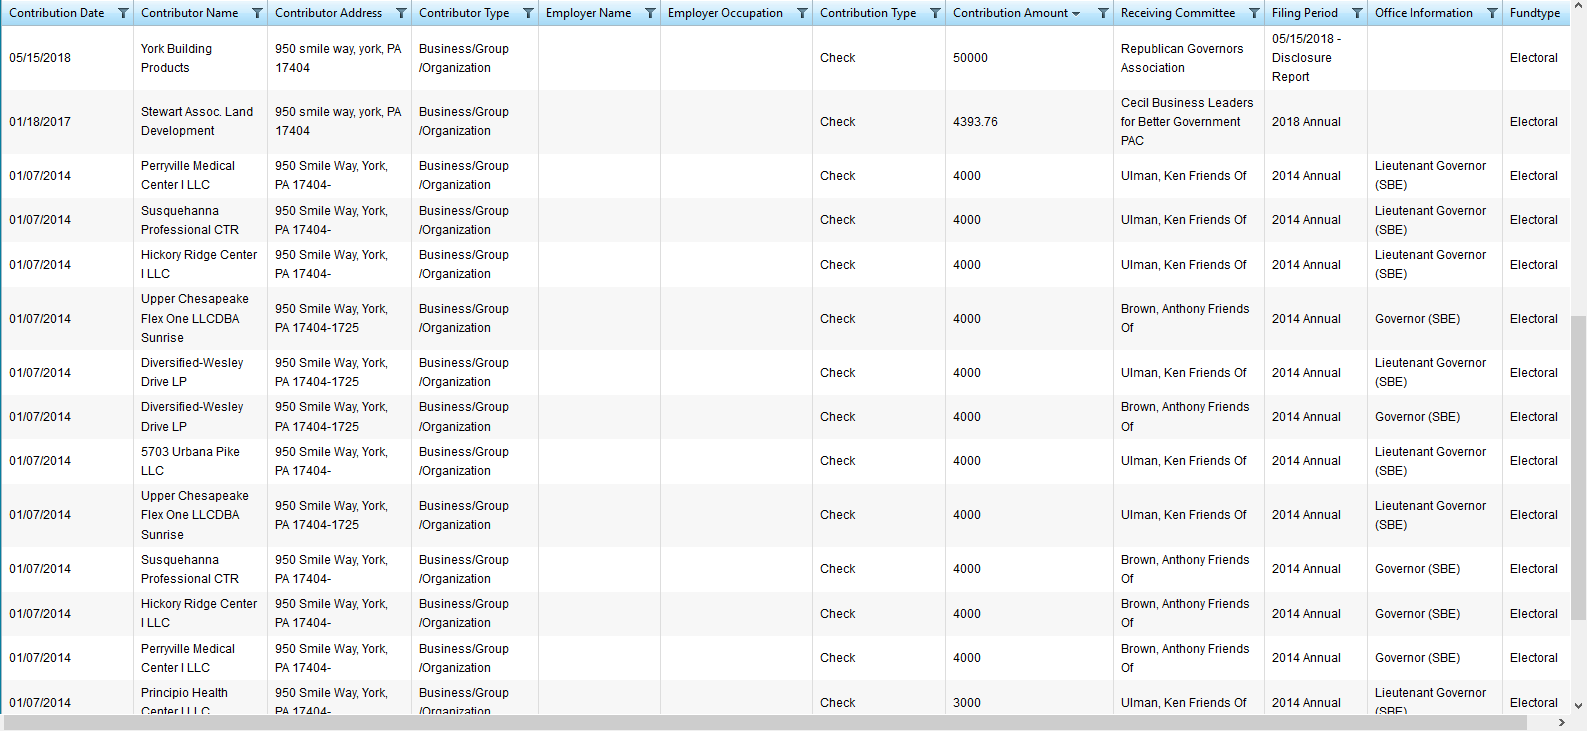Filter the Contributor Type column

pos(528,13)
